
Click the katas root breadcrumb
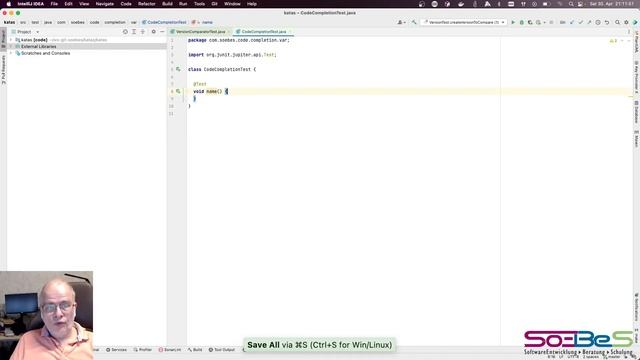(9, 22)
